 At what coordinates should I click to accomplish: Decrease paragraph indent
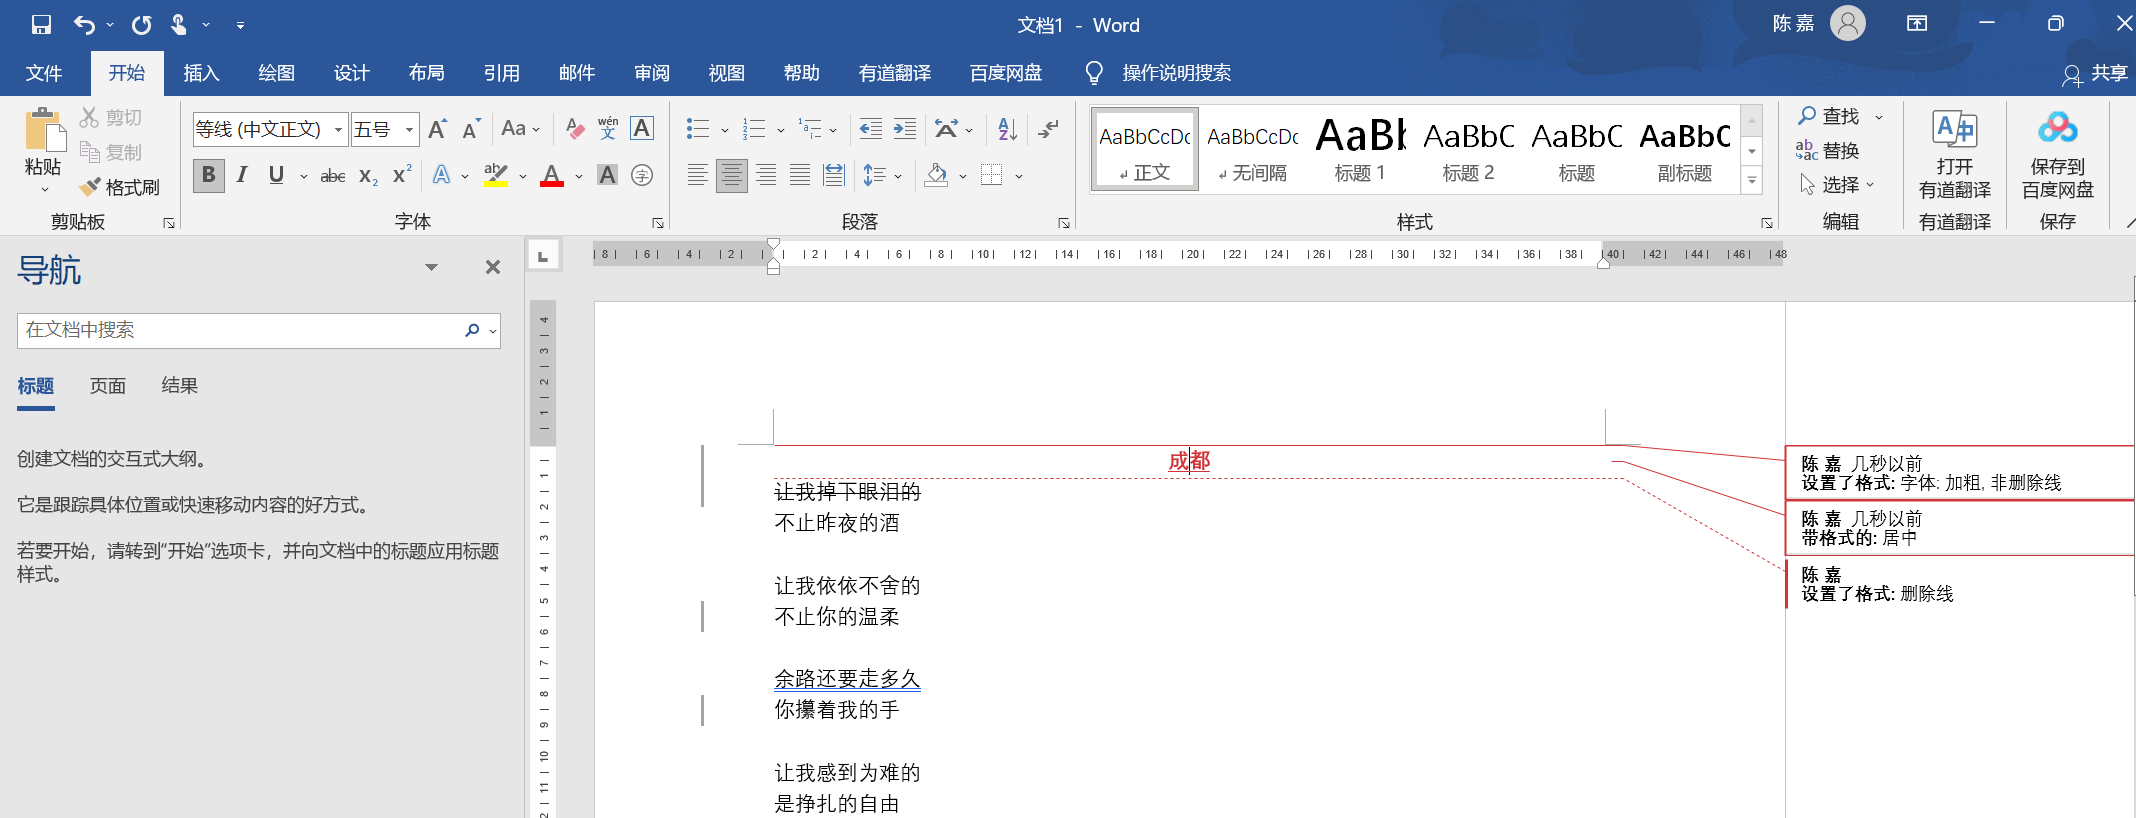click(871, 129)
